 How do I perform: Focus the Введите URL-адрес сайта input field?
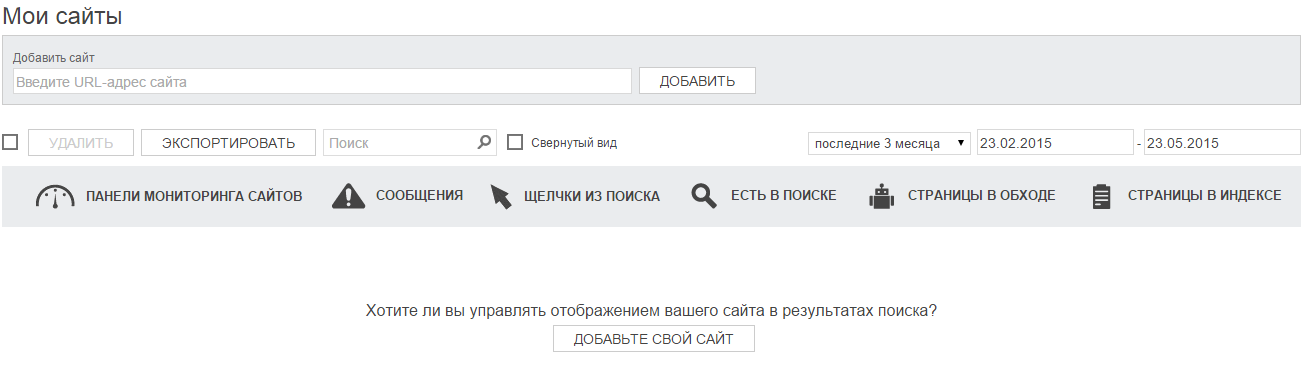coord(322,81)
